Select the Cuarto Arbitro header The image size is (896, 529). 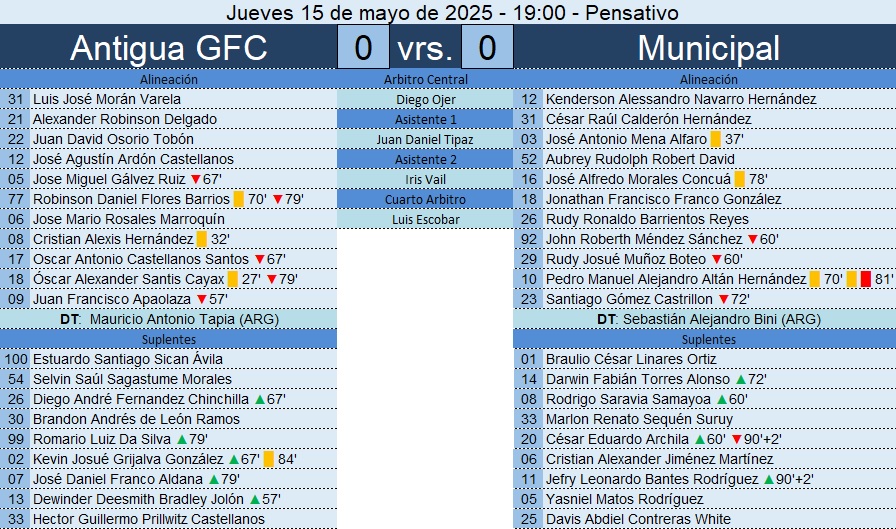click(x=425, y=199)
